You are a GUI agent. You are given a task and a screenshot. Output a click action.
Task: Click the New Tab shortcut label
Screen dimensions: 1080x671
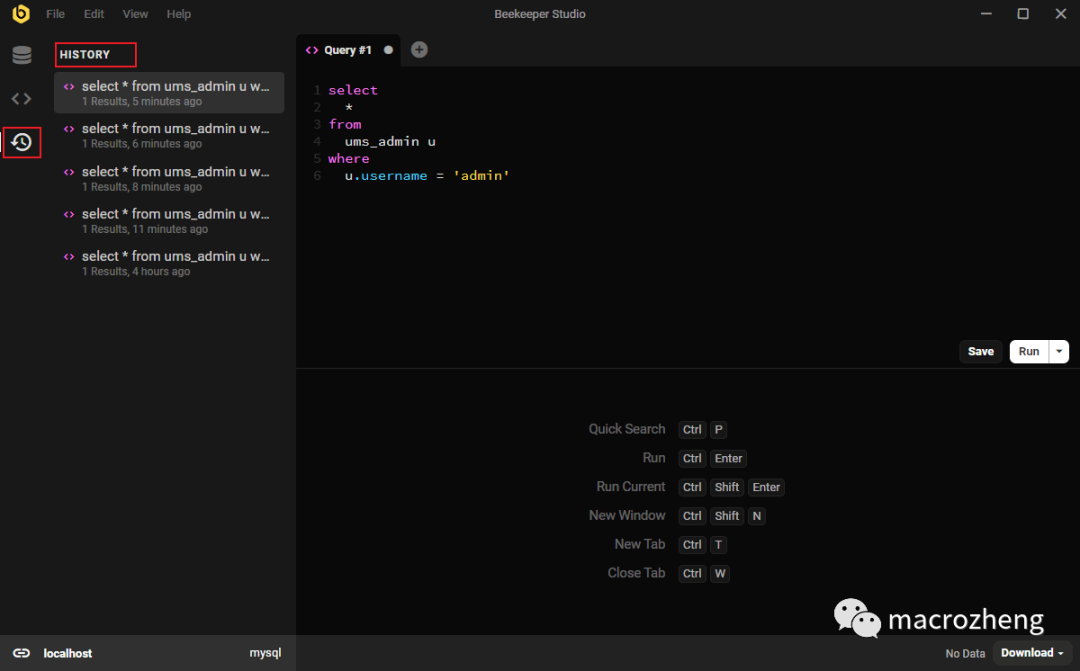[640, 544]
